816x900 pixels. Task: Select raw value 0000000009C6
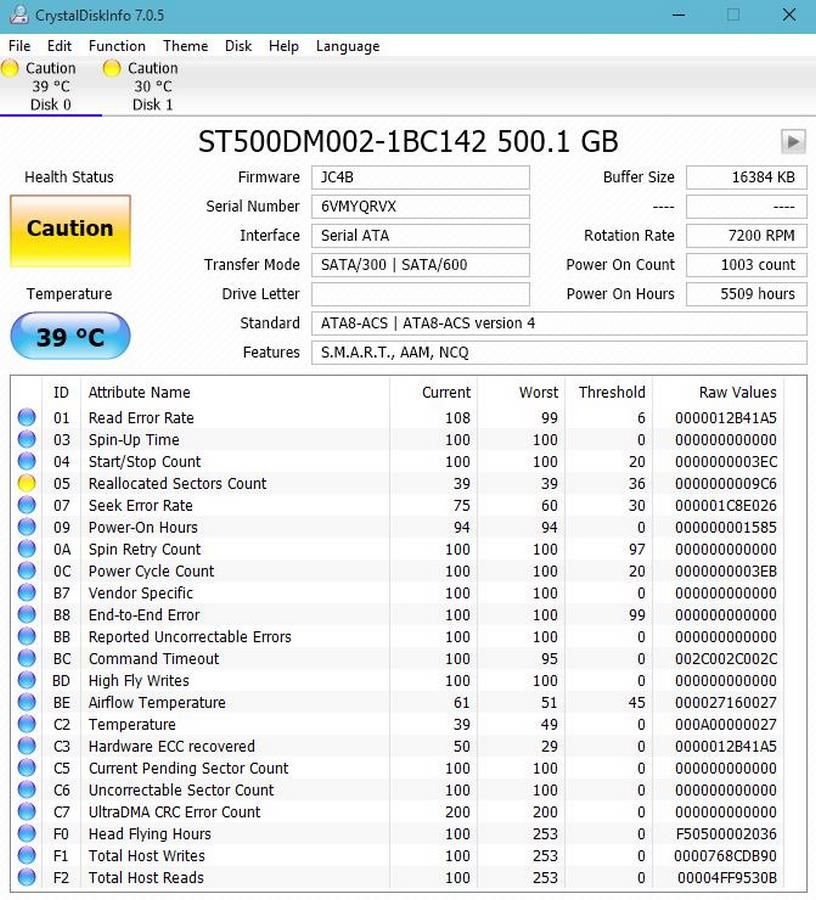coord(725,484)
